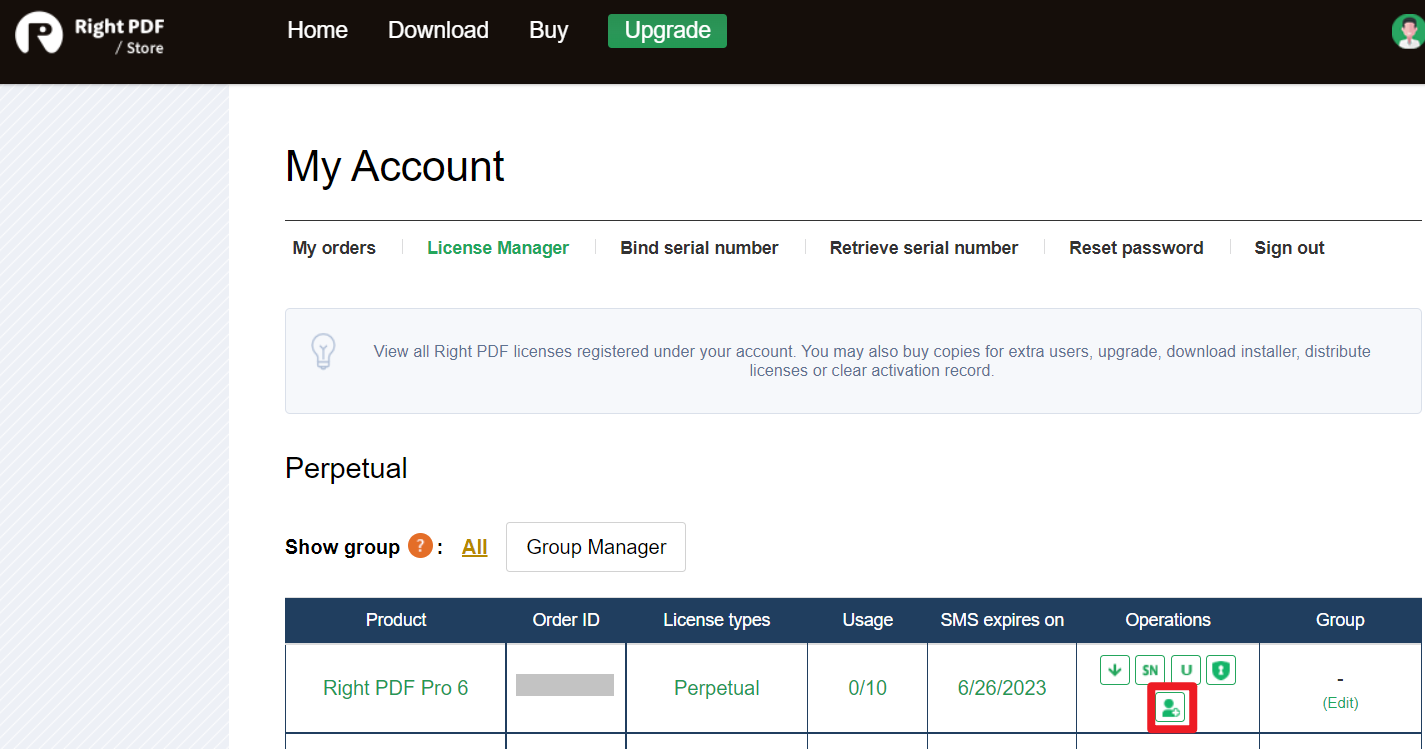Click the shield keyhole icon in Operations
This screenshot has width=1425, height=749.
(x=1220, y=670)
